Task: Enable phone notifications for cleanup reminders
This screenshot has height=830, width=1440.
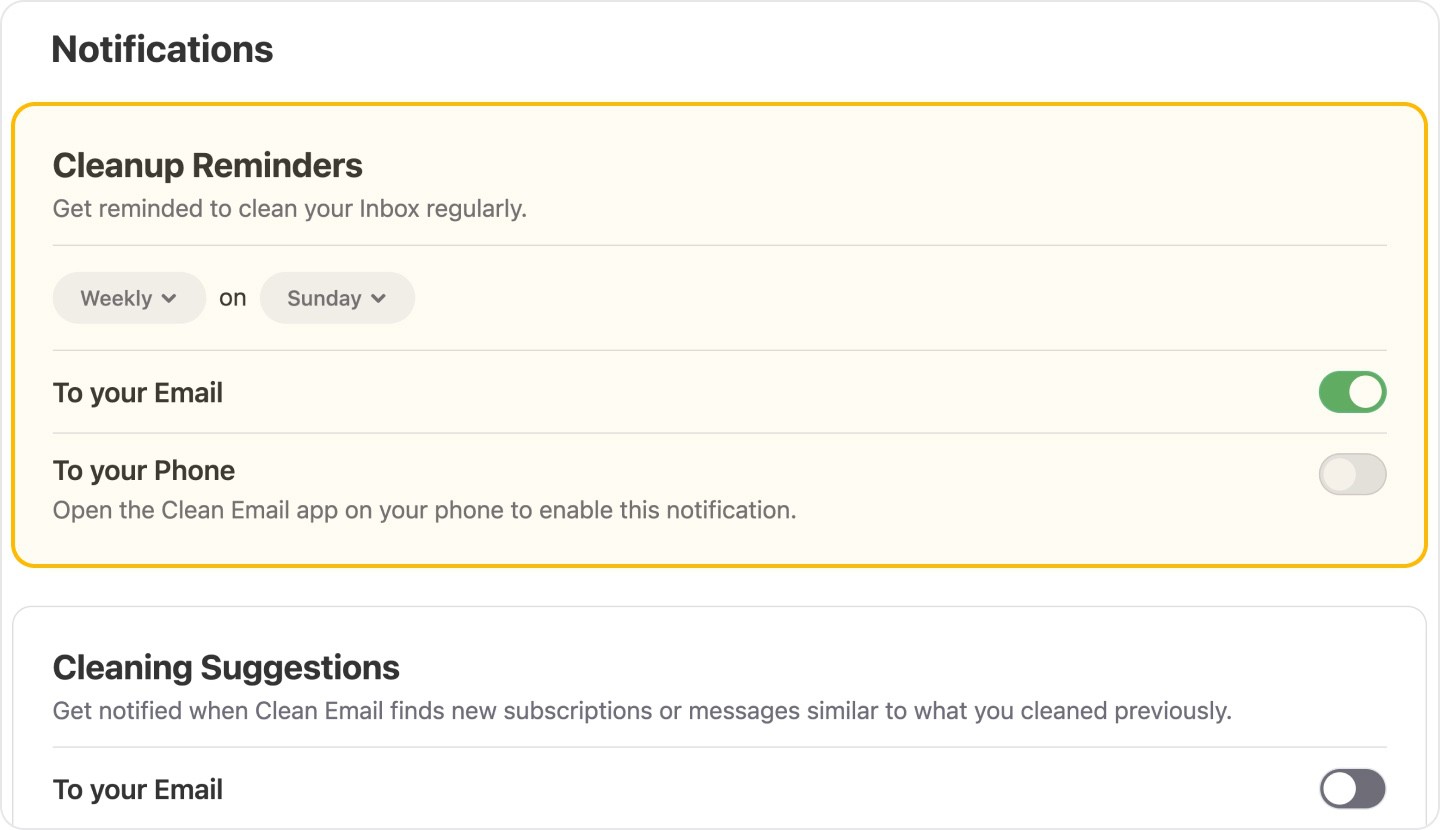Action: (x=1352, y=474)
